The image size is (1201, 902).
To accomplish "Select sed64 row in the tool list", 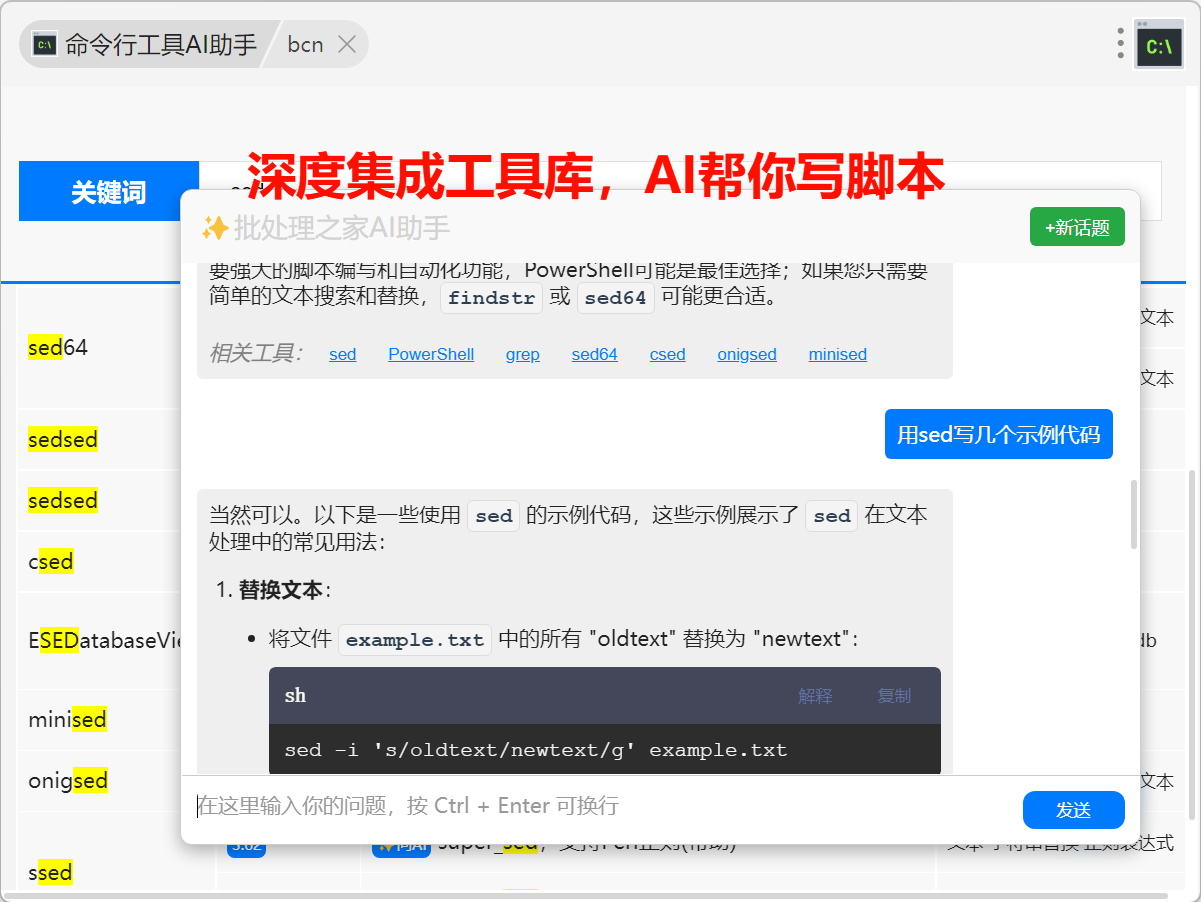I will (x=58, y=347).
